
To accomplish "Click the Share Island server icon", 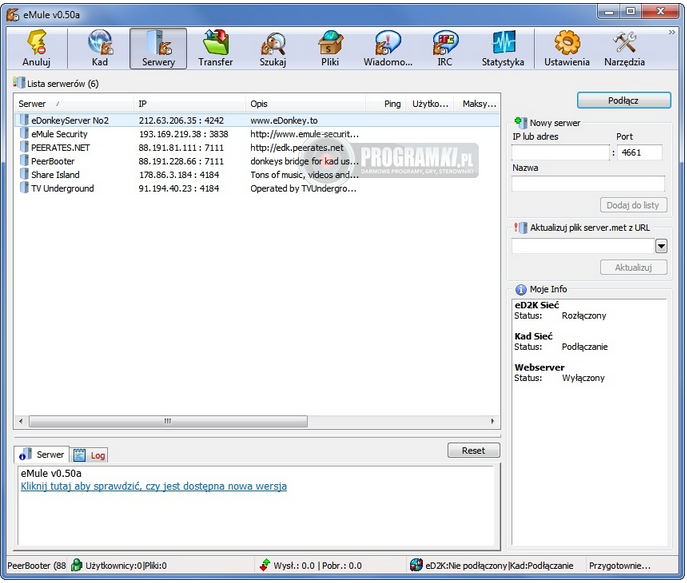I will click(x=24, y=174).
